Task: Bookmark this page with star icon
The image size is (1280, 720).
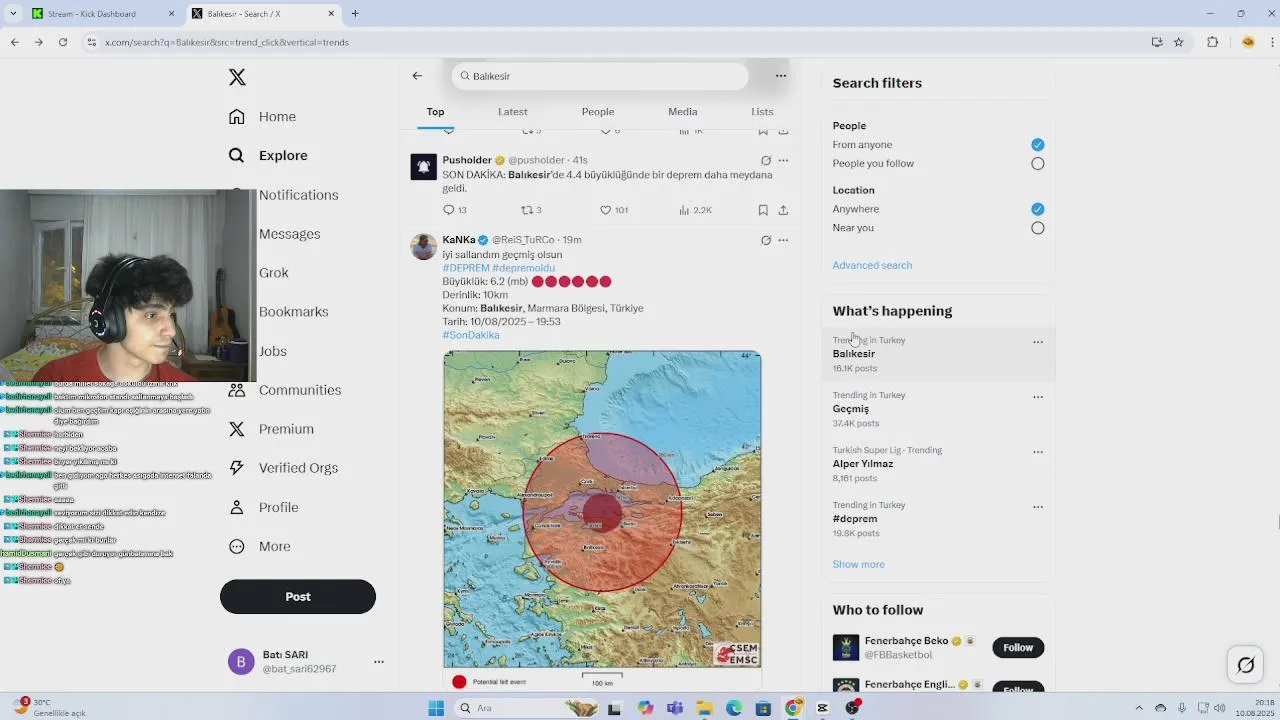Action: (x=1179, y=42)
